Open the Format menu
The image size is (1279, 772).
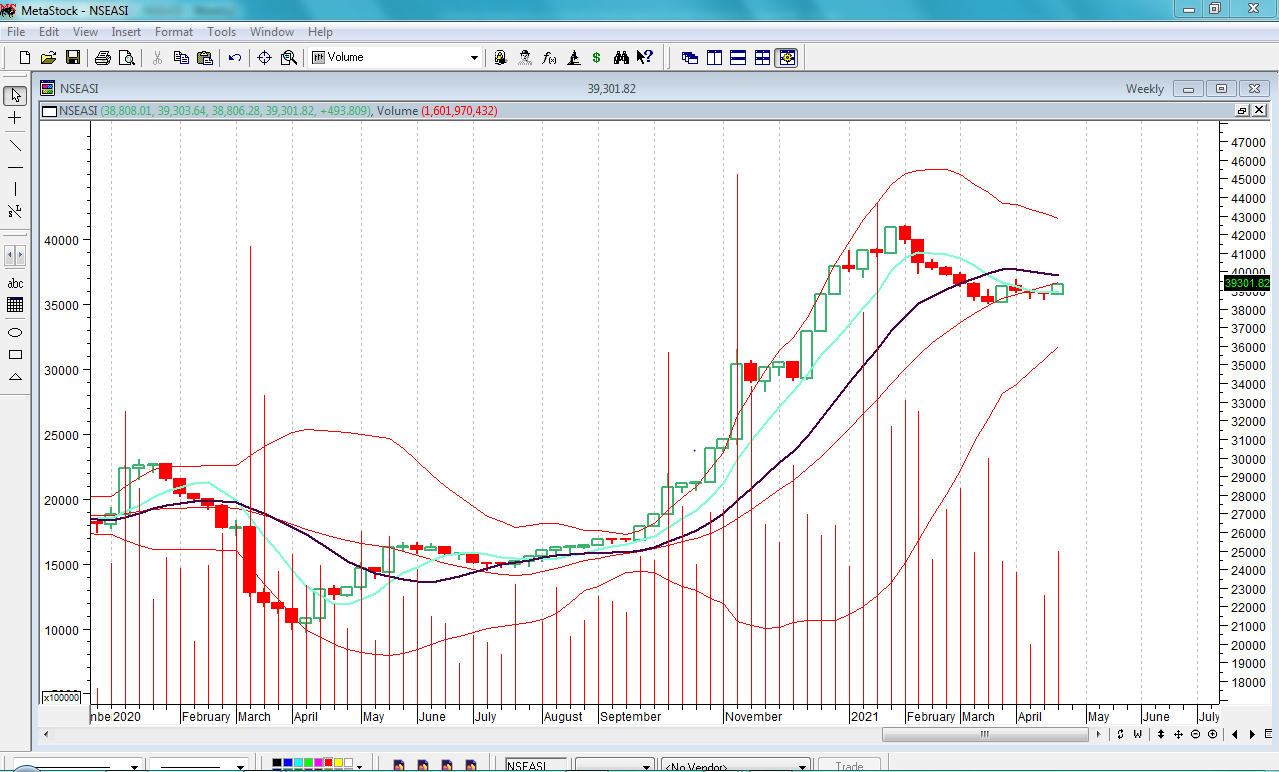(174, 32)
